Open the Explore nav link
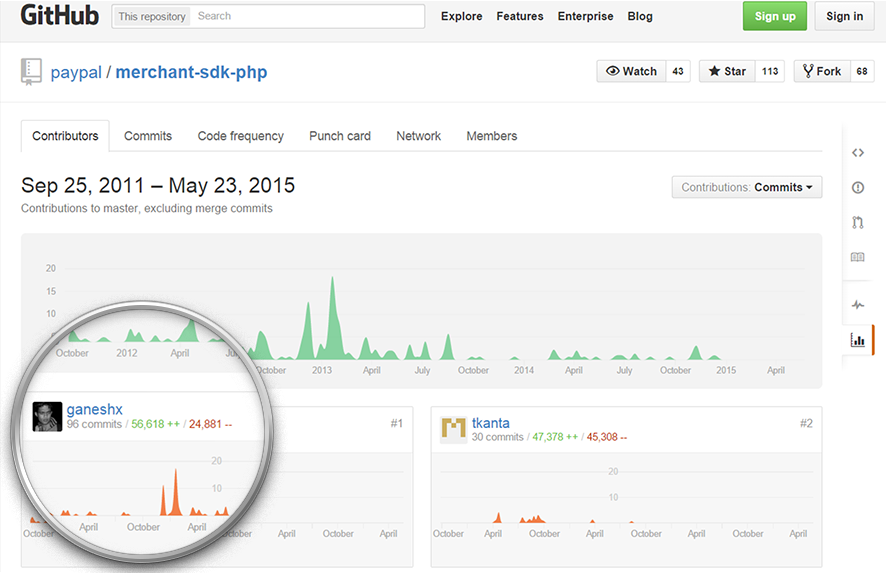Image resolution: width=886 pixels, height=573 pixels. click(x=462, y=16)
